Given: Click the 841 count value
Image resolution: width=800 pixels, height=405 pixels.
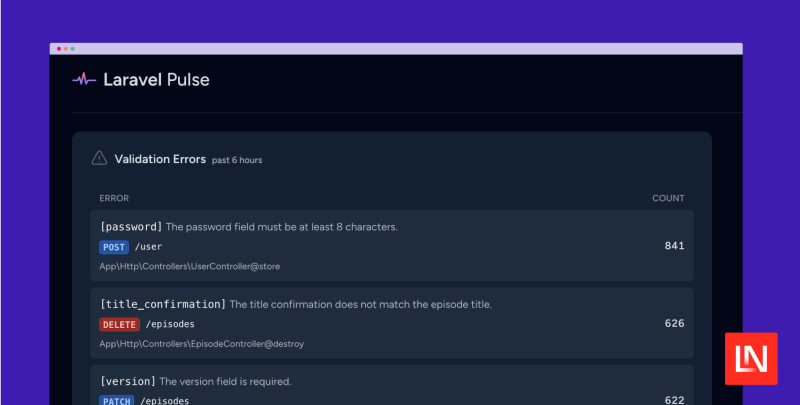Looking at the screenshot, I should click(x=674, y=246).
